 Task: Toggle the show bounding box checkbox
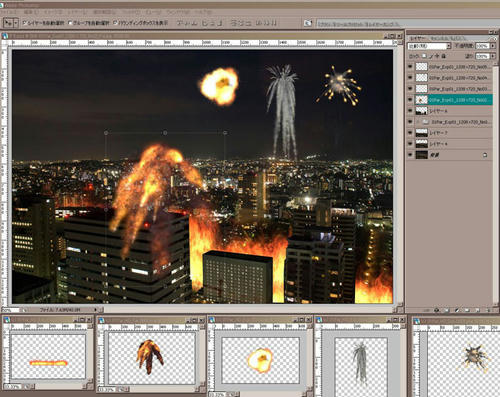point(115,23)
